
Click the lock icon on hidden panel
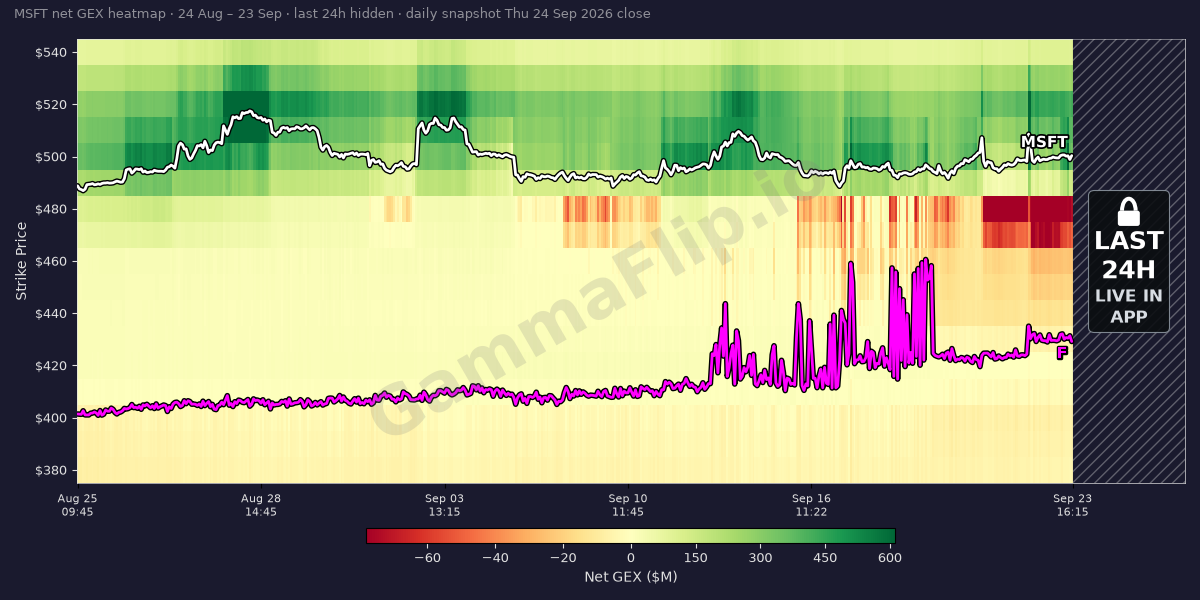click(x=1128, y=211)
